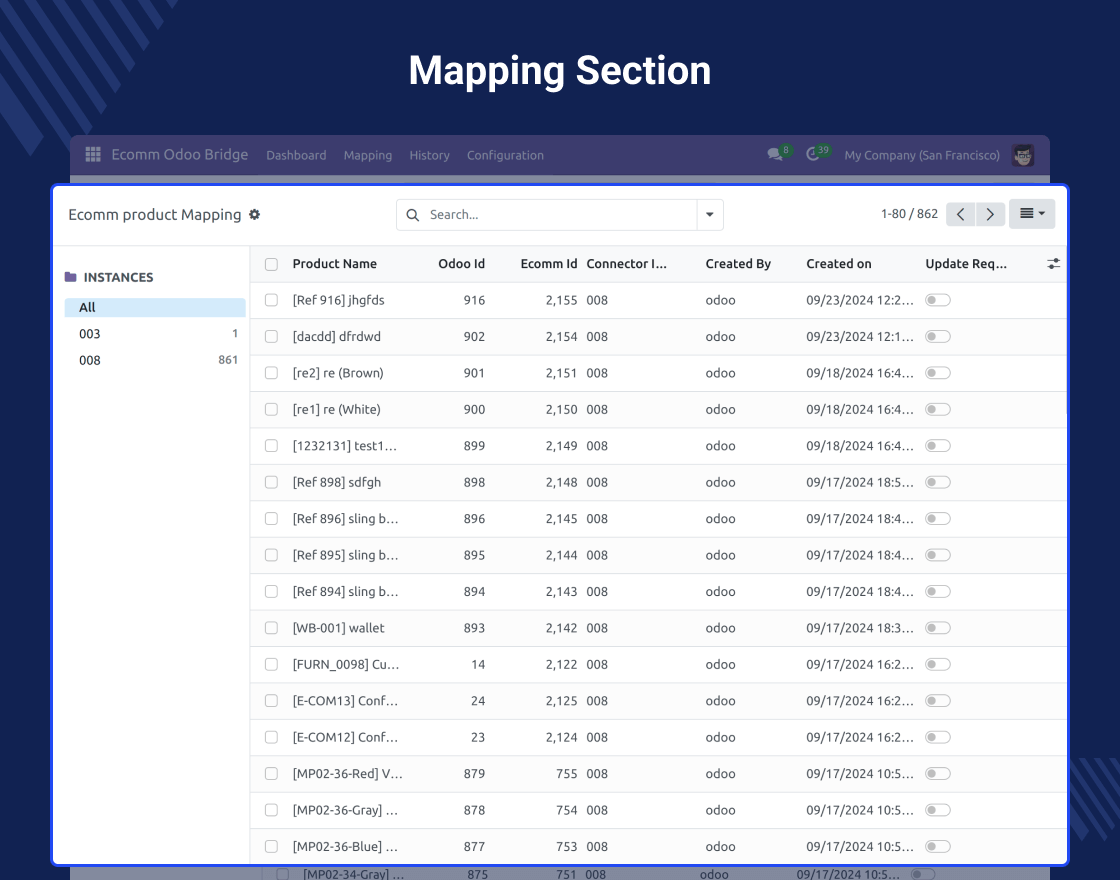Click Ecomm Id cell 2,151
The width and height of the screenshot is (1120, 880).
pos(561,373)
